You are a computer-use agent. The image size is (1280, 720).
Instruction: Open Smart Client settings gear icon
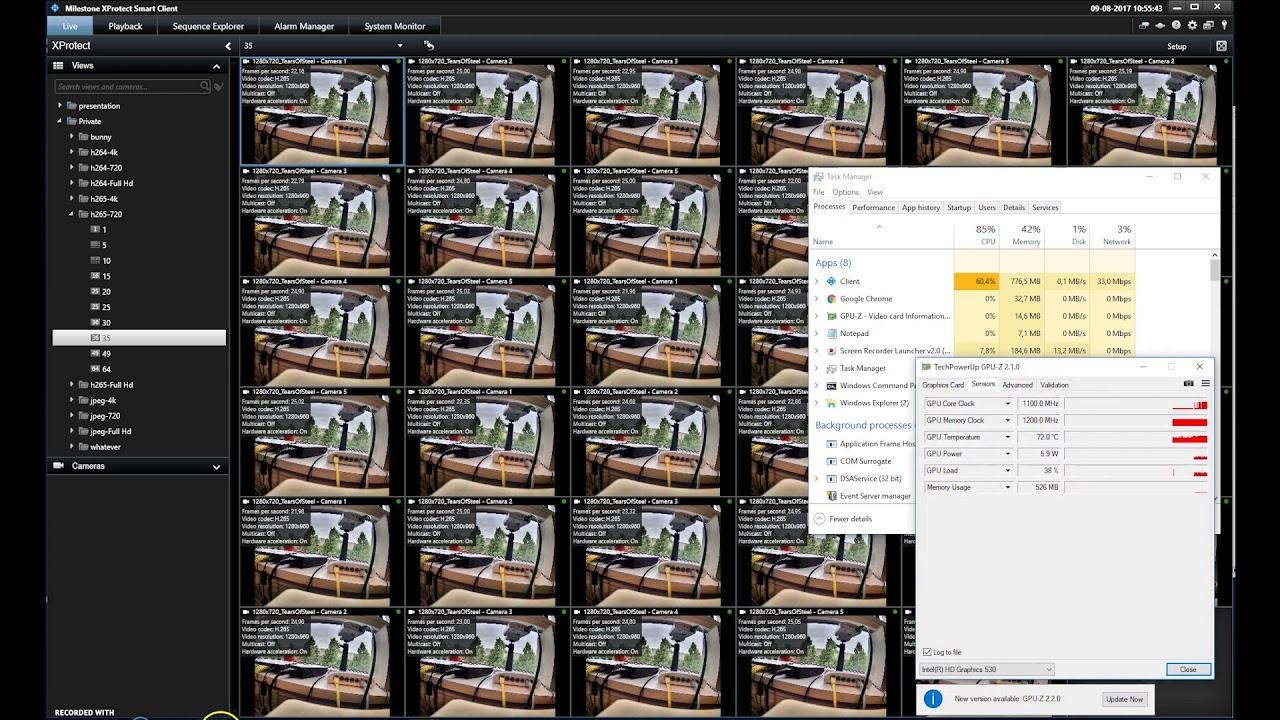(1192, 25)
